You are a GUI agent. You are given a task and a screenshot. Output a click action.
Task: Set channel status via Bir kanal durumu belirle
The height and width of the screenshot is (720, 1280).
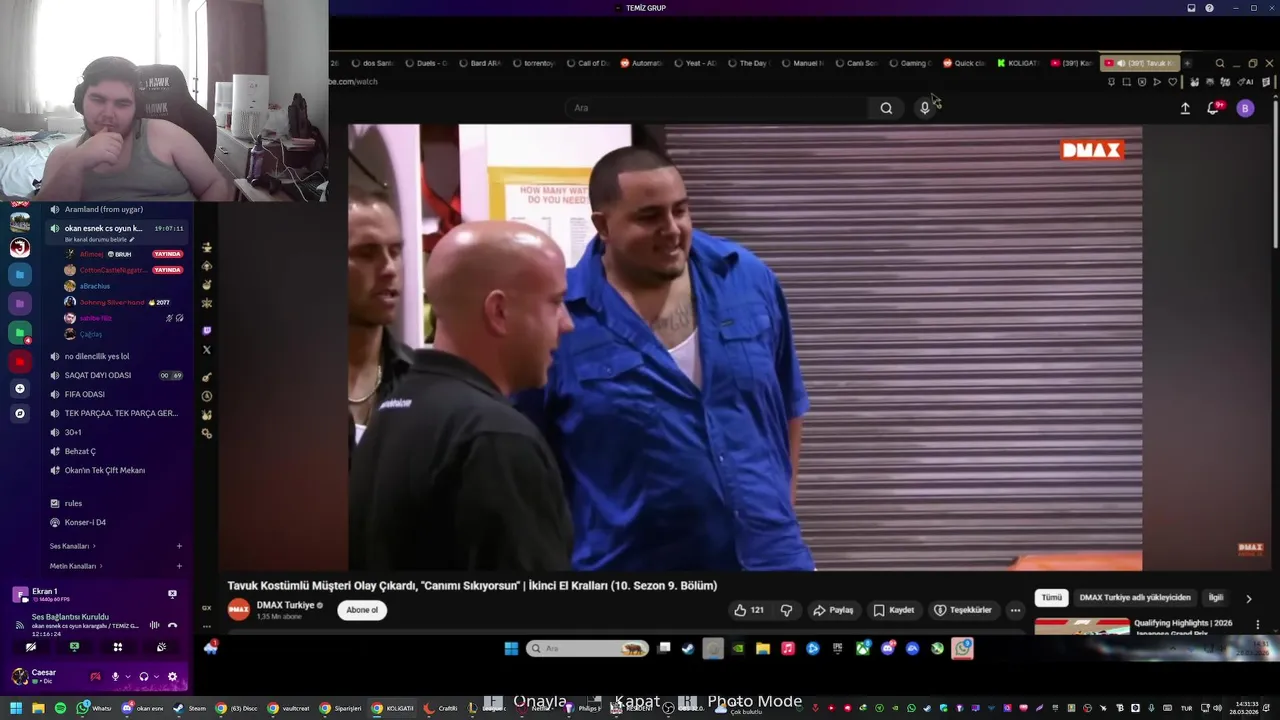click(x=100, y=239)
